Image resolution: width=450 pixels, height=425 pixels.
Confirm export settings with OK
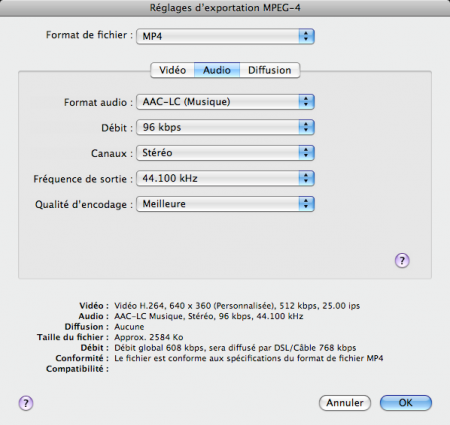406,403
